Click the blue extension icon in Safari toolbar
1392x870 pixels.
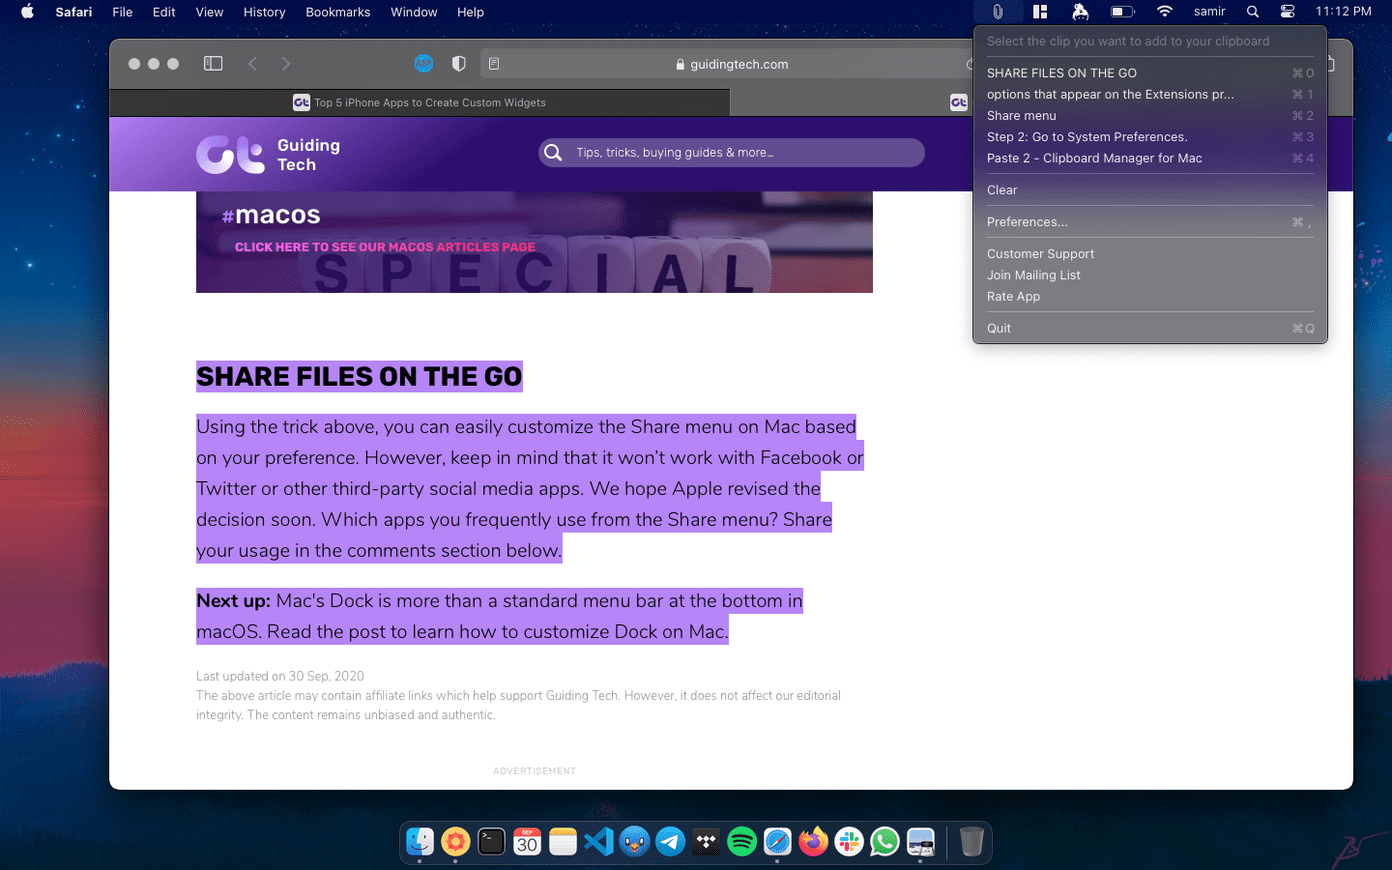click(x=424, y=63)
